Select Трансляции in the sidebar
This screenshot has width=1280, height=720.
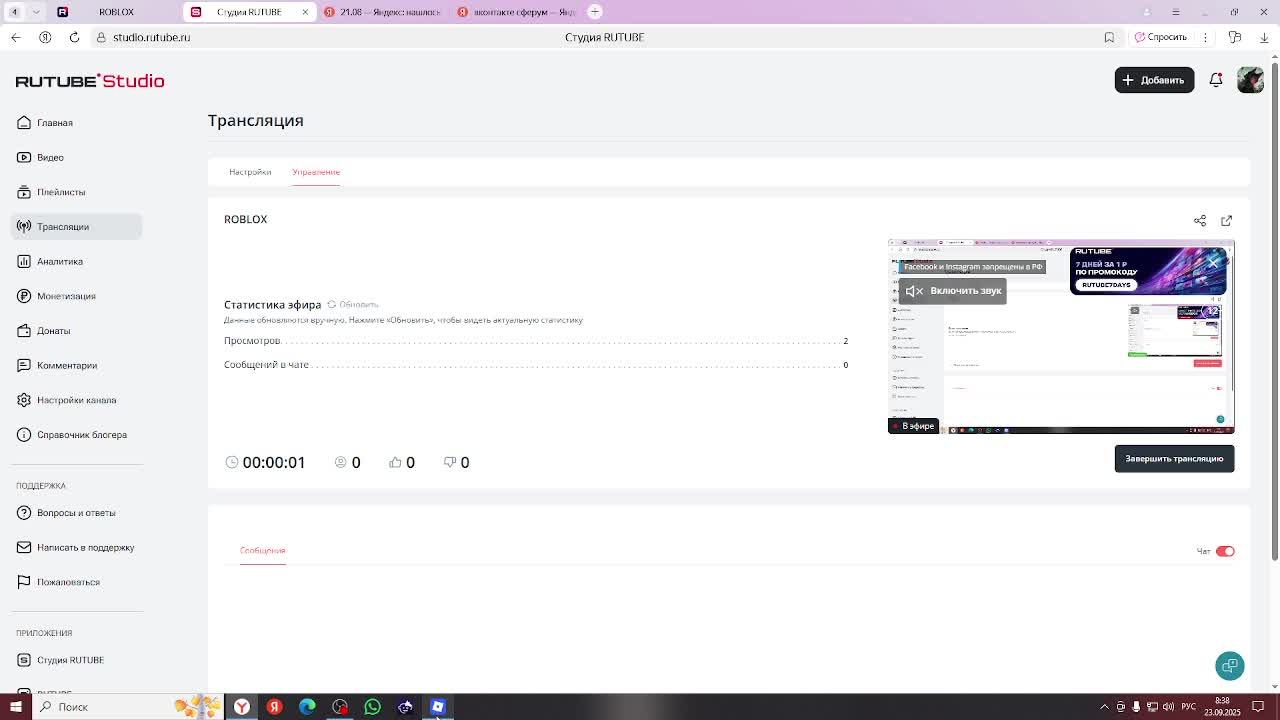(x=76, y=227)
